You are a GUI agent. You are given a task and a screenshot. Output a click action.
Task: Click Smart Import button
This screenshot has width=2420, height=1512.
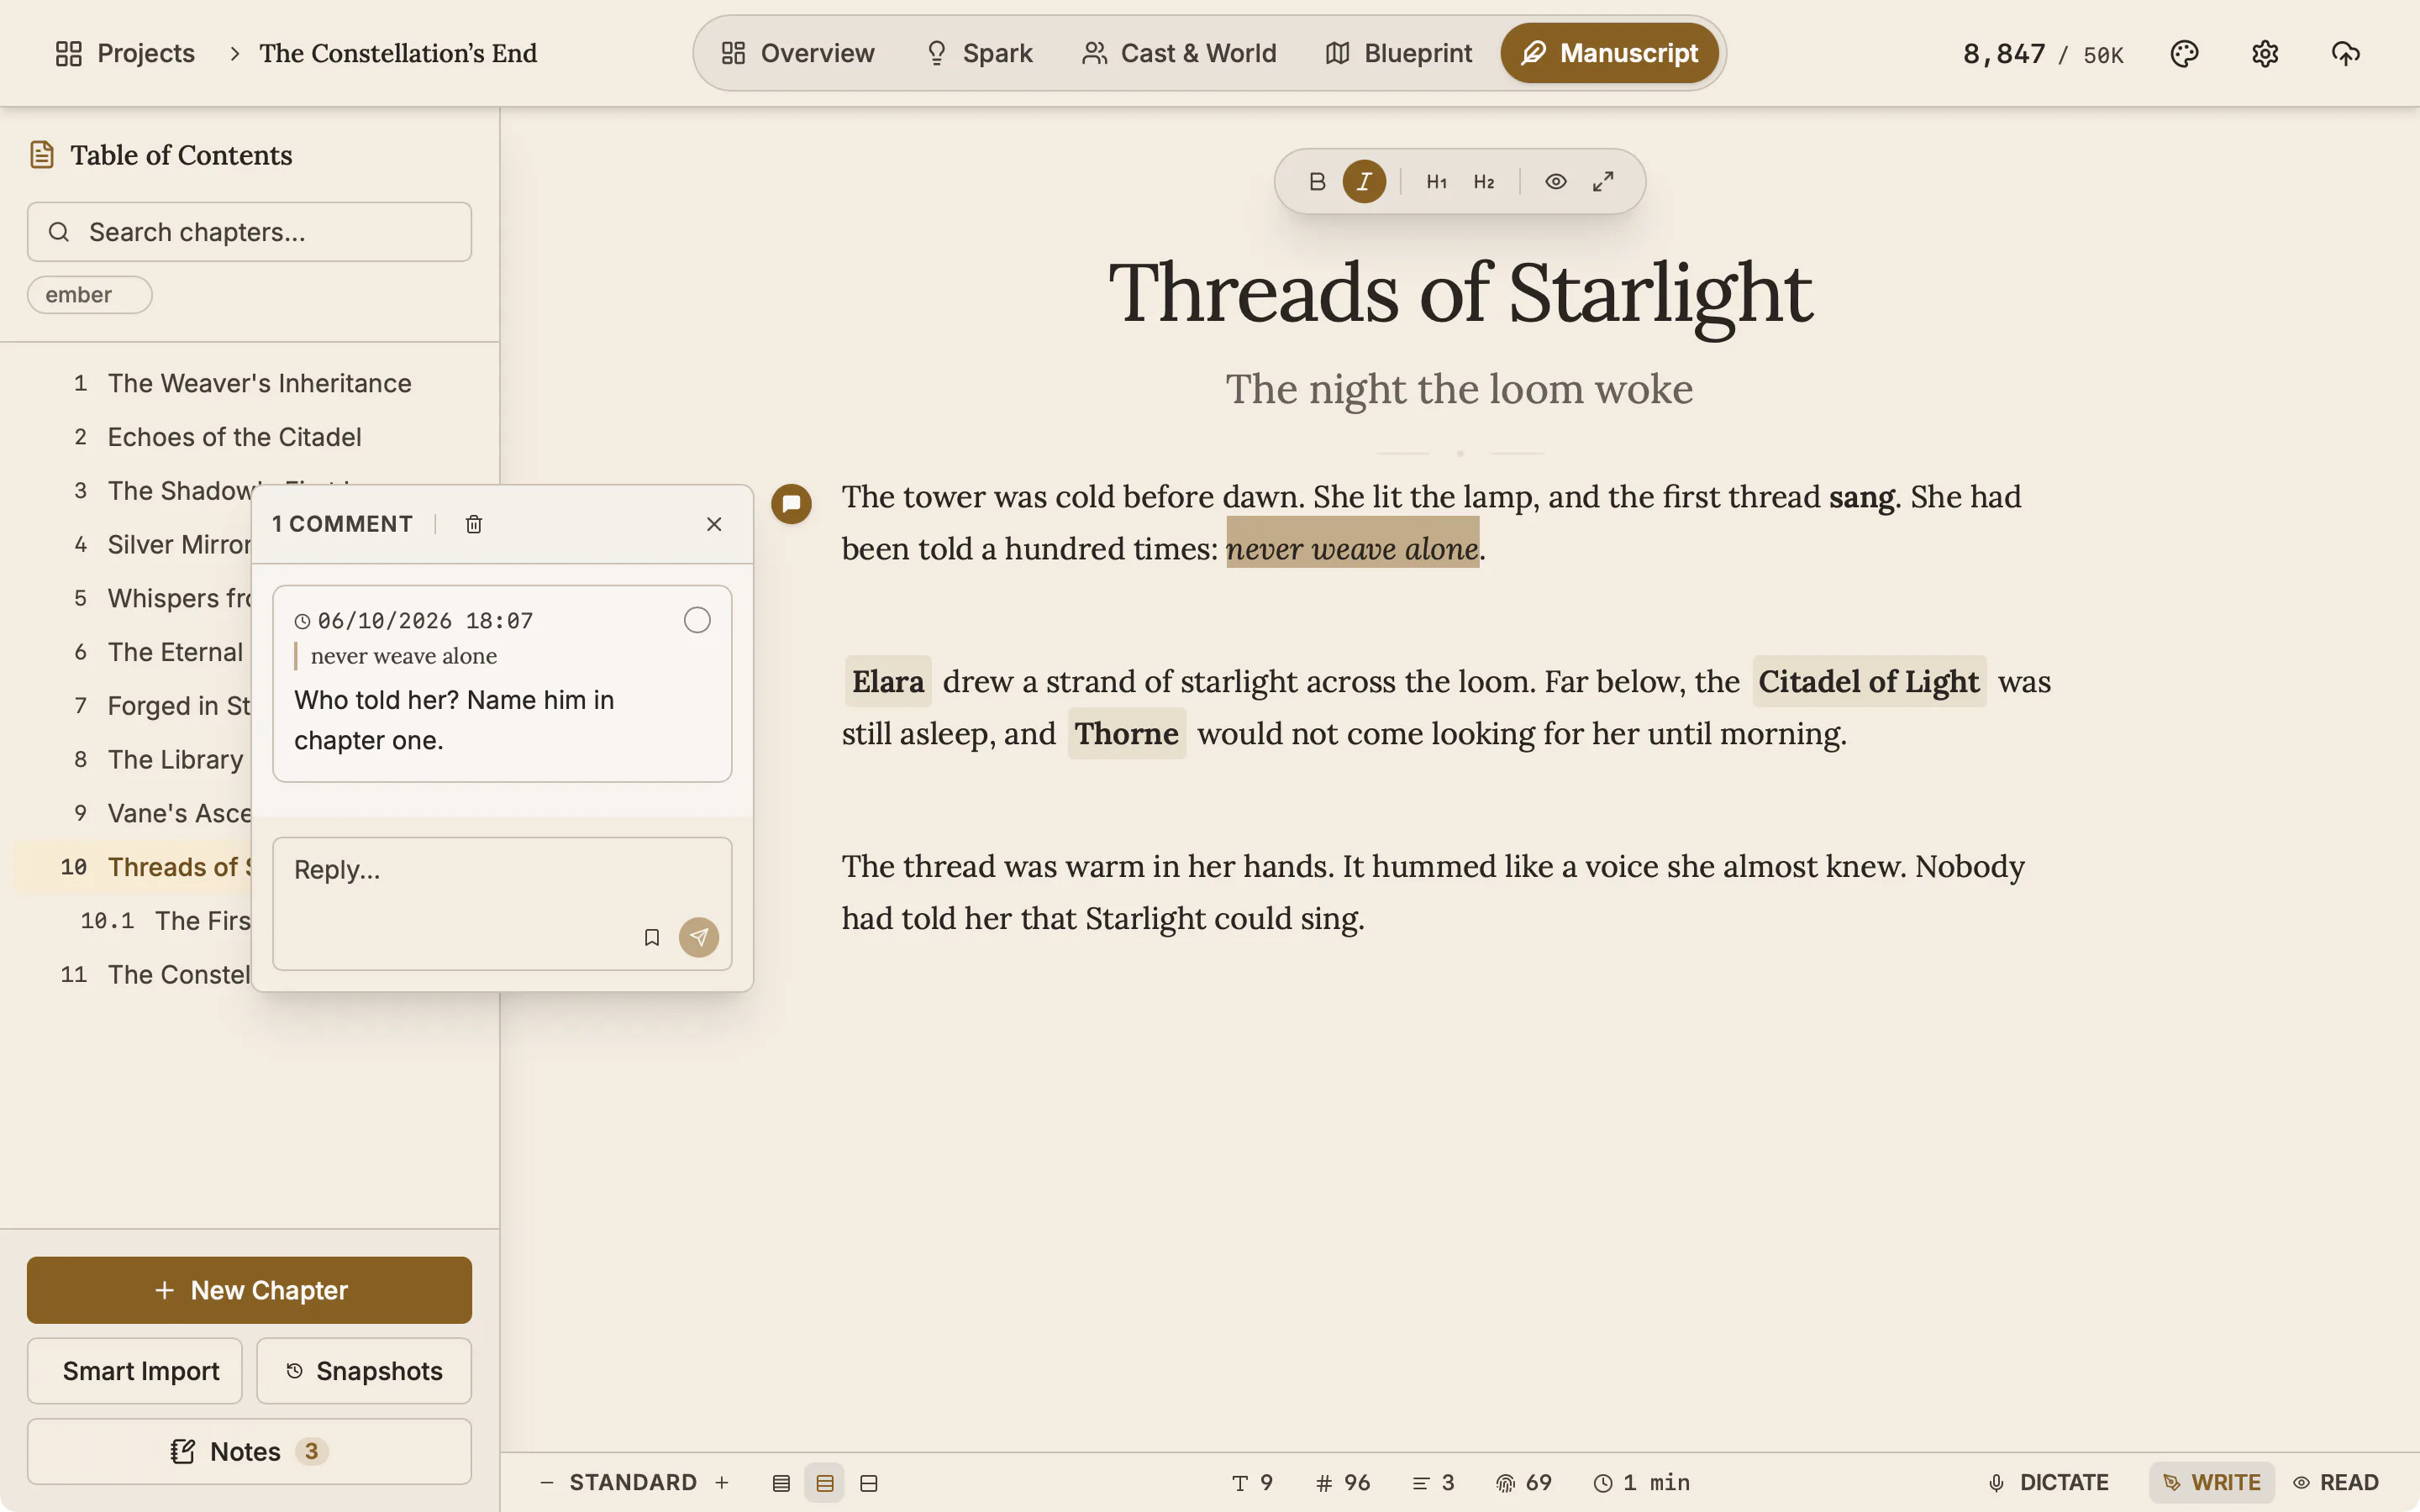coord(135,1371)
